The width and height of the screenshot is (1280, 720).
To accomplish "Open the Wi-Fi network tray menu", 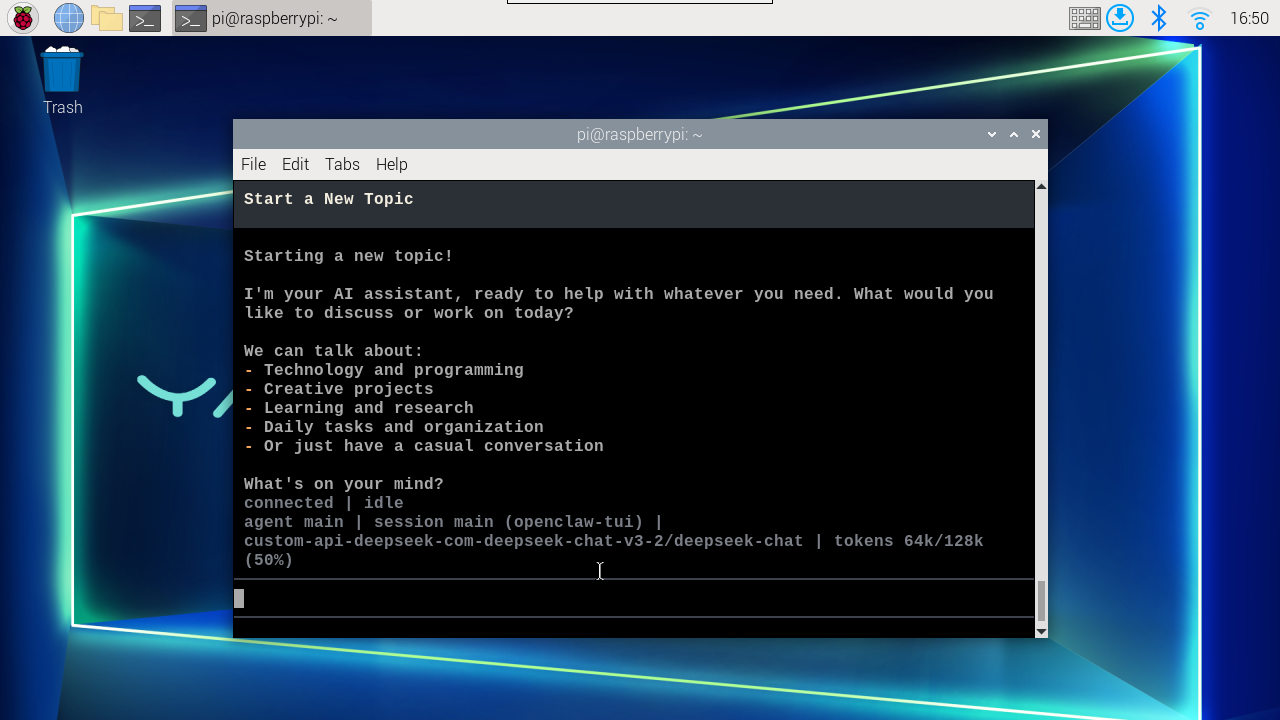I will [x=1200, y=18].
